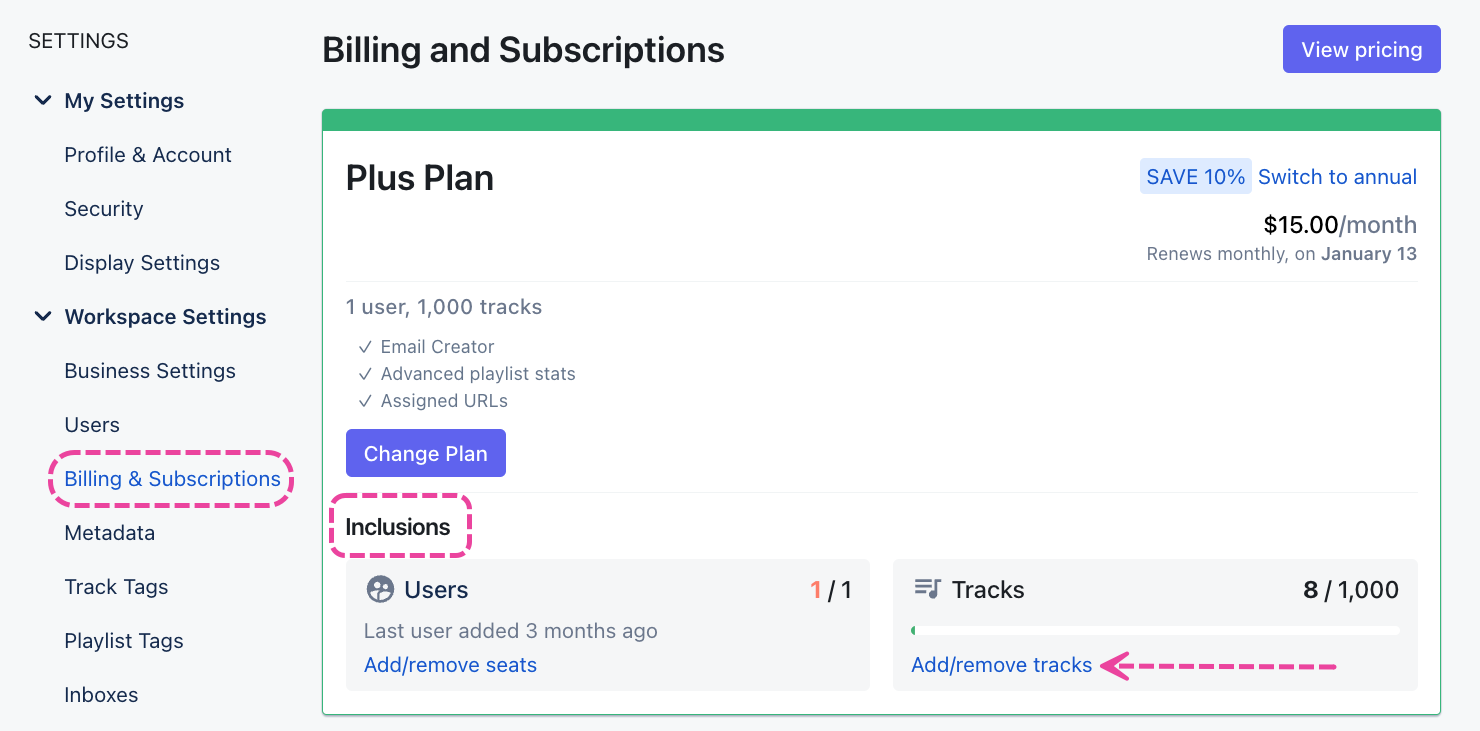Open Display Settings page

[142, 263]
